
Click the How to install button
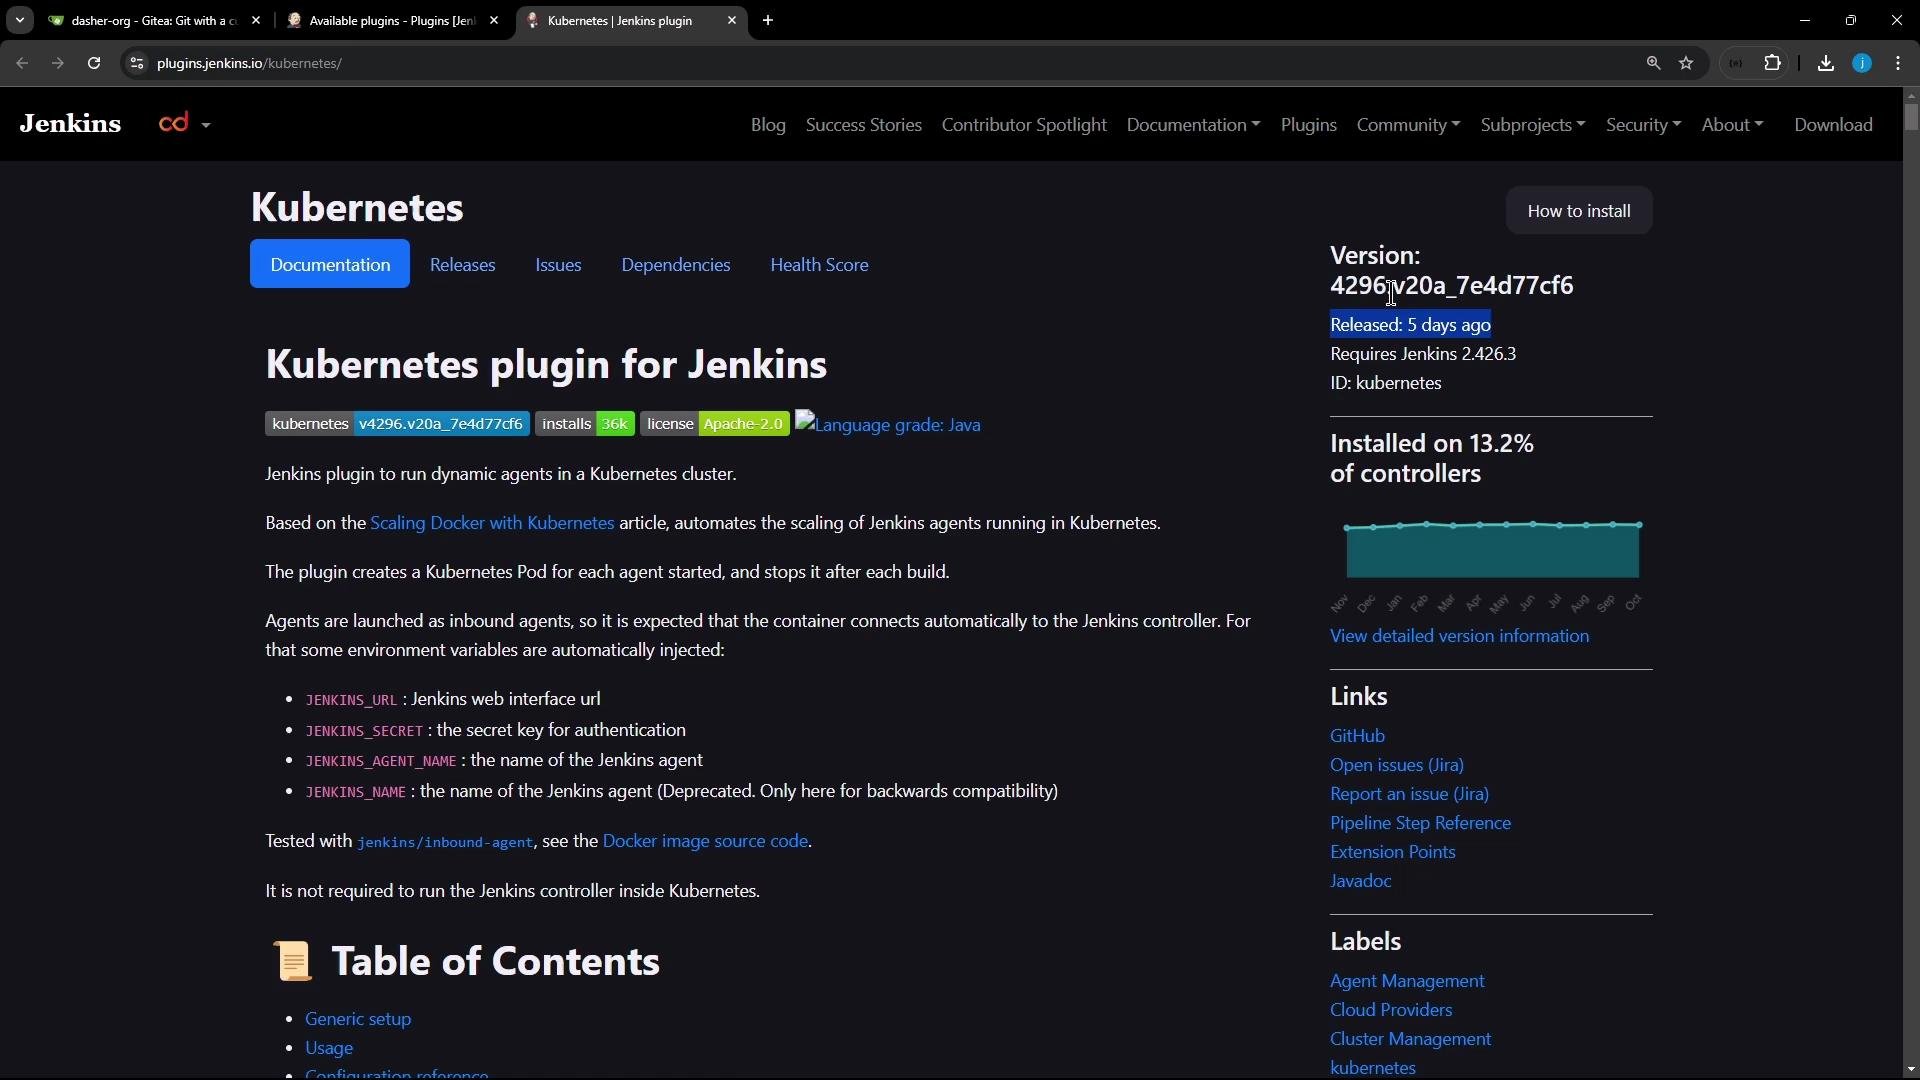(x=1579, y=211)
